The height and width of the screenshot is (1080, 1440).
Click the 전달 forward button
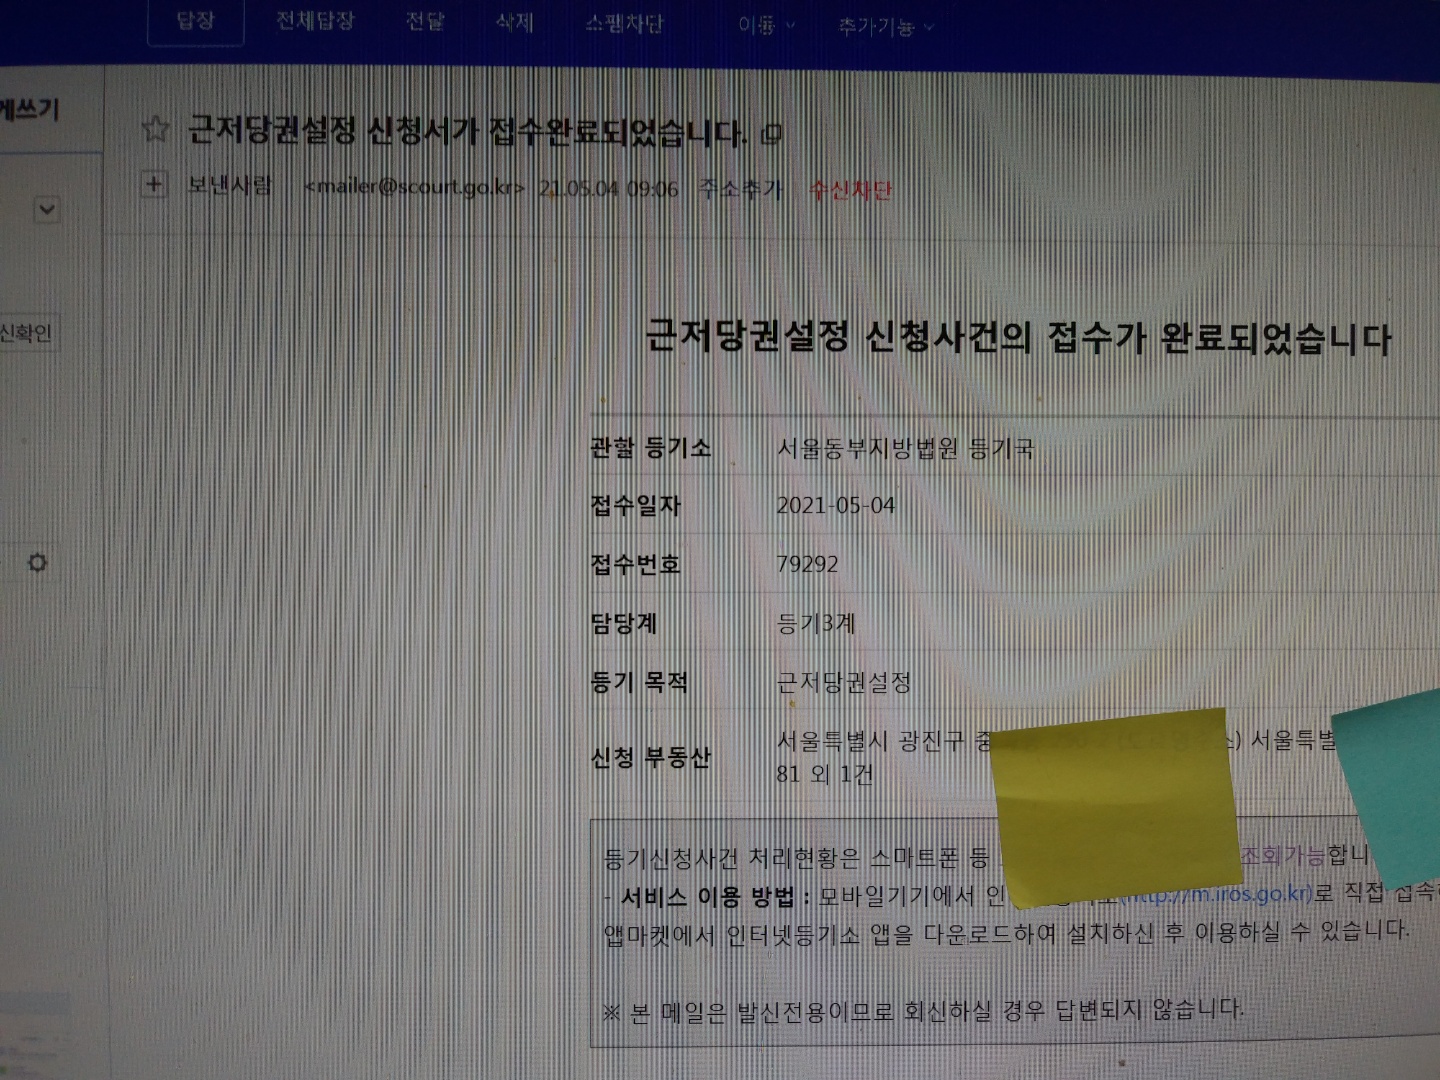(425, 21)
